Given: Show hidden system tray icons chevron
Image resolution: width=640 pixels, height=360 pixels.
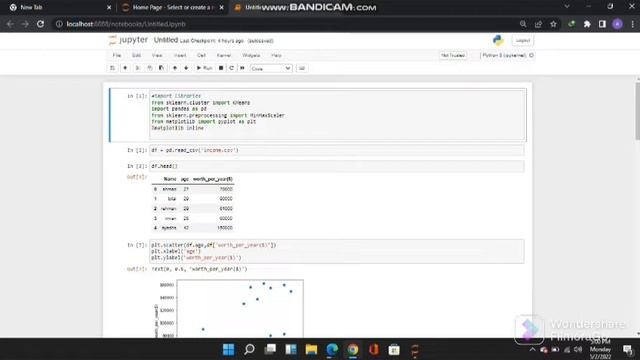Looking at the screenshot, I should [x=532, y=350].
